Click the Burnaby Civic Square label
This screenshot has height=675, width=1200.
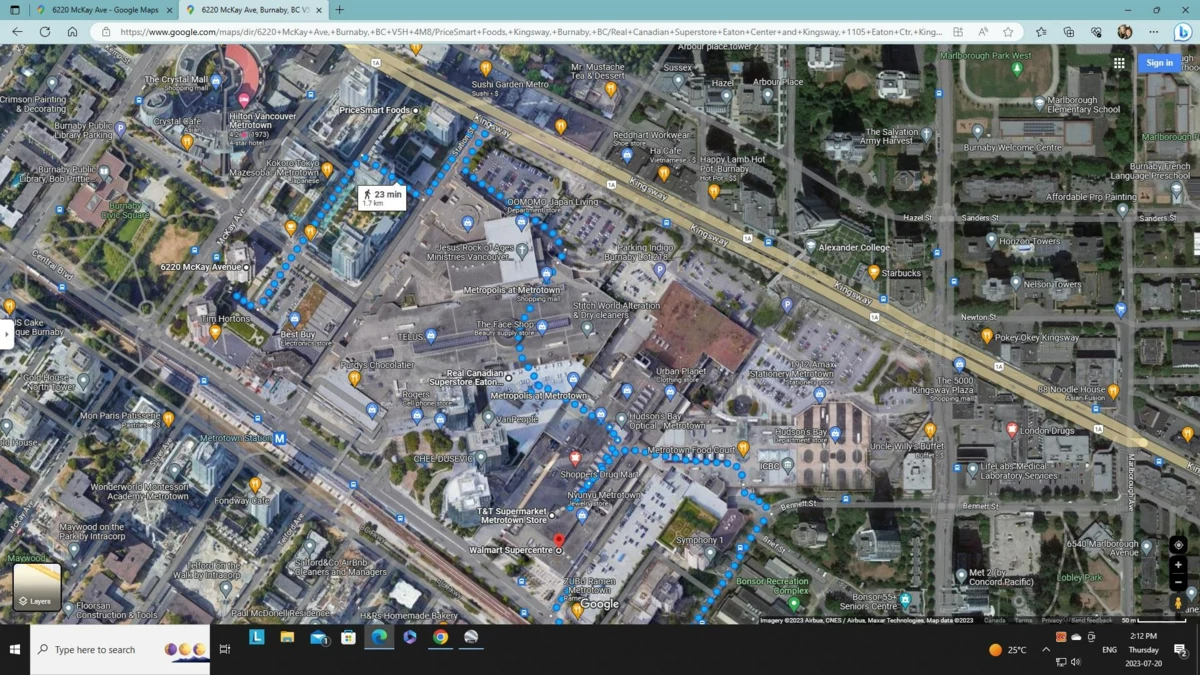[123, 210]
